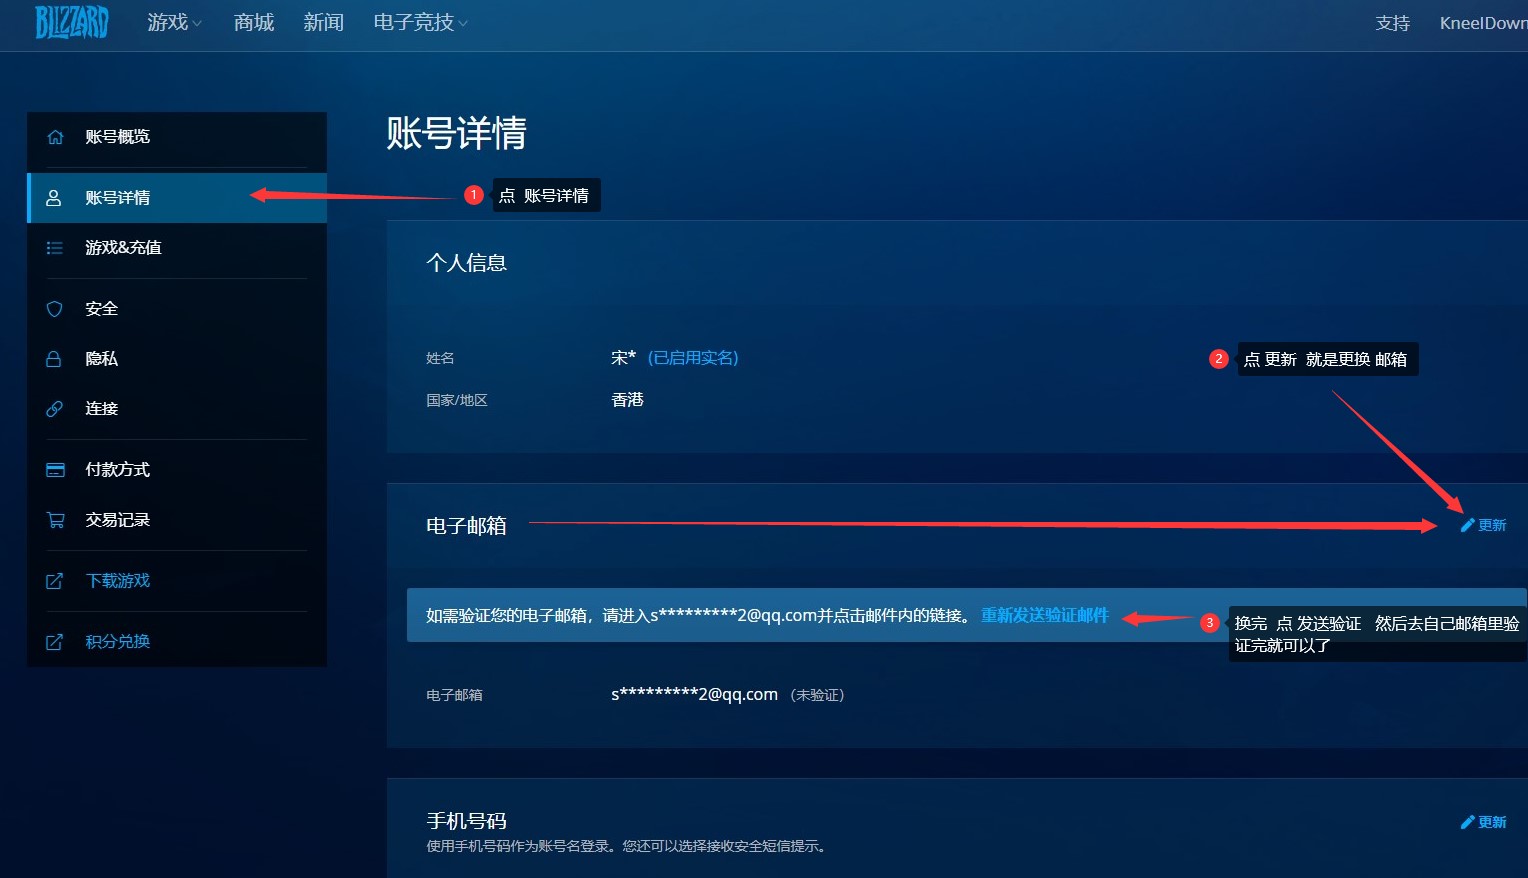1528x878 pixels.
Task: Click the Blizzard logo
Action: [x=71, y=22]
